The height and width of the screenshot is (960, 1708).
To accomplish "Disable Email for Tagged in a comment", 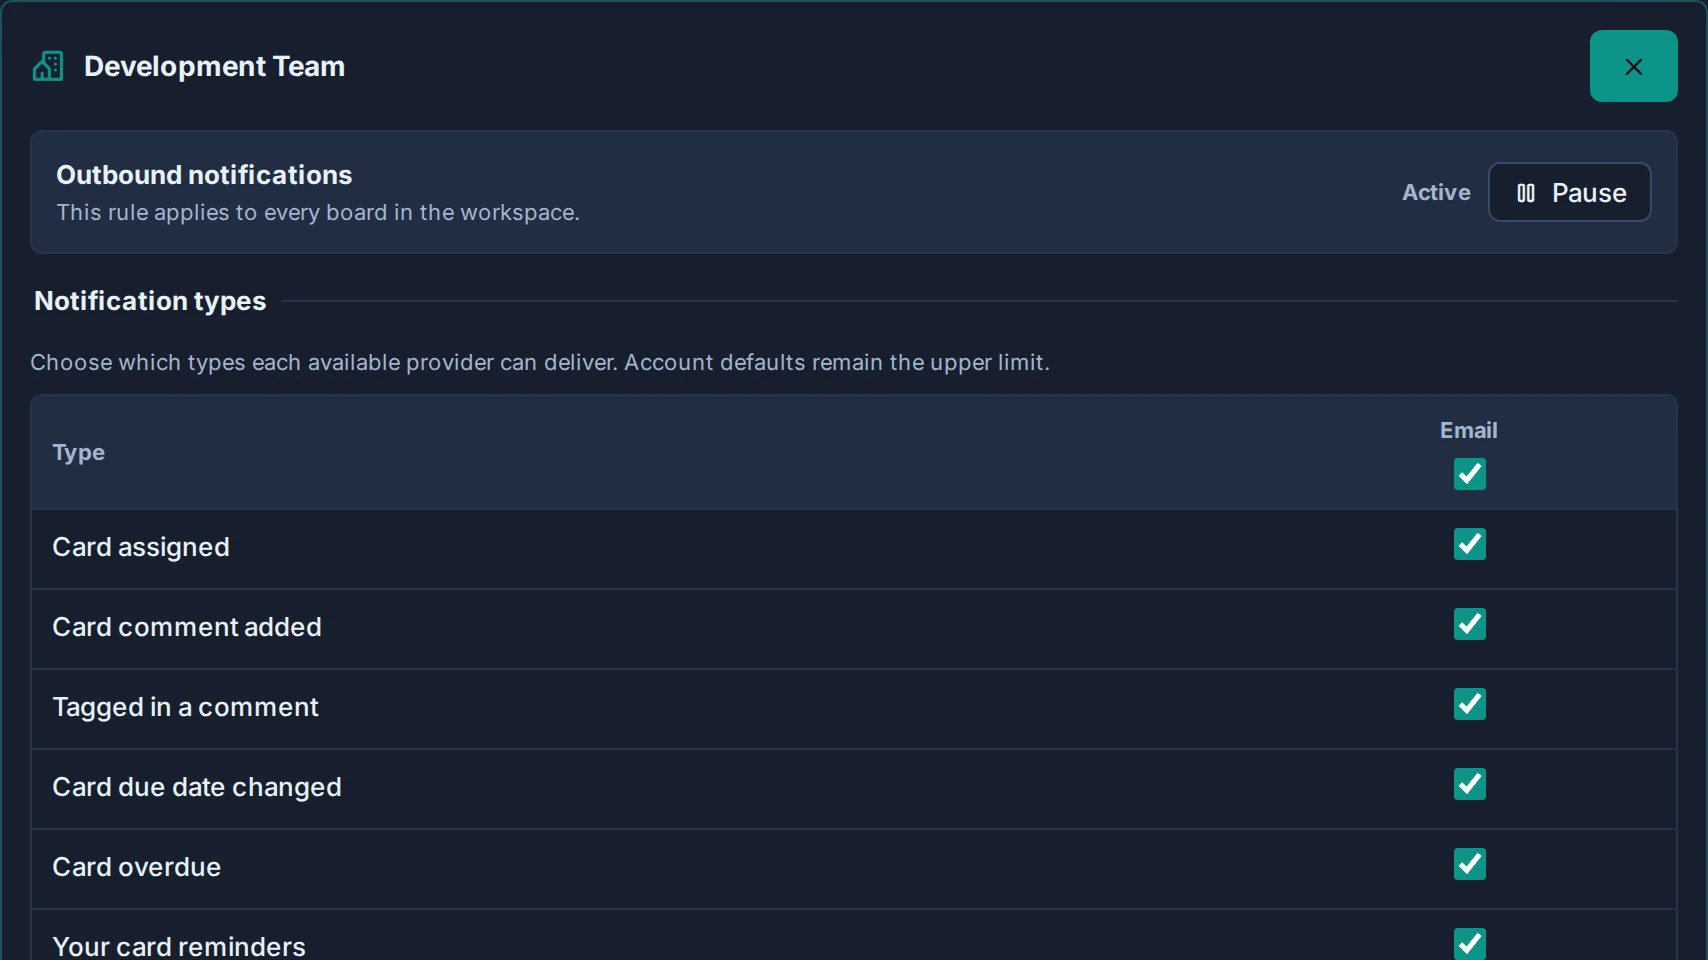I will [x=1469, y=704].
